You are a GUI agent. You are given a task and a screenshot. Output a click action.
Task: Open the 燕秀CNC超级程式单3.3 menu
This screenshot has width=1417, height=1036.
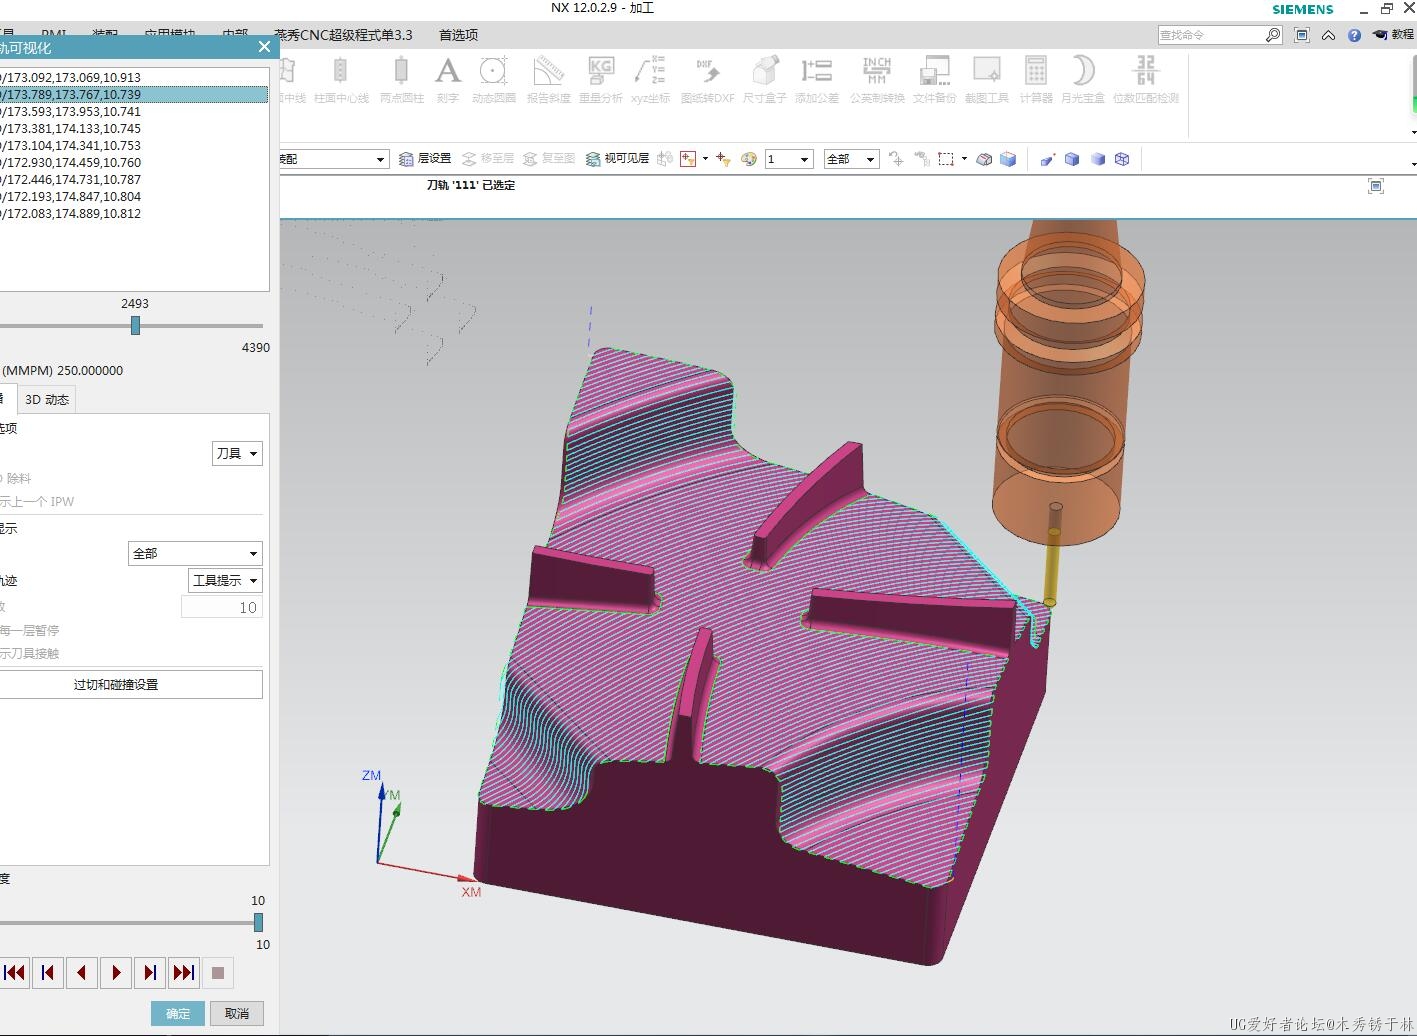tap(343, 35)
